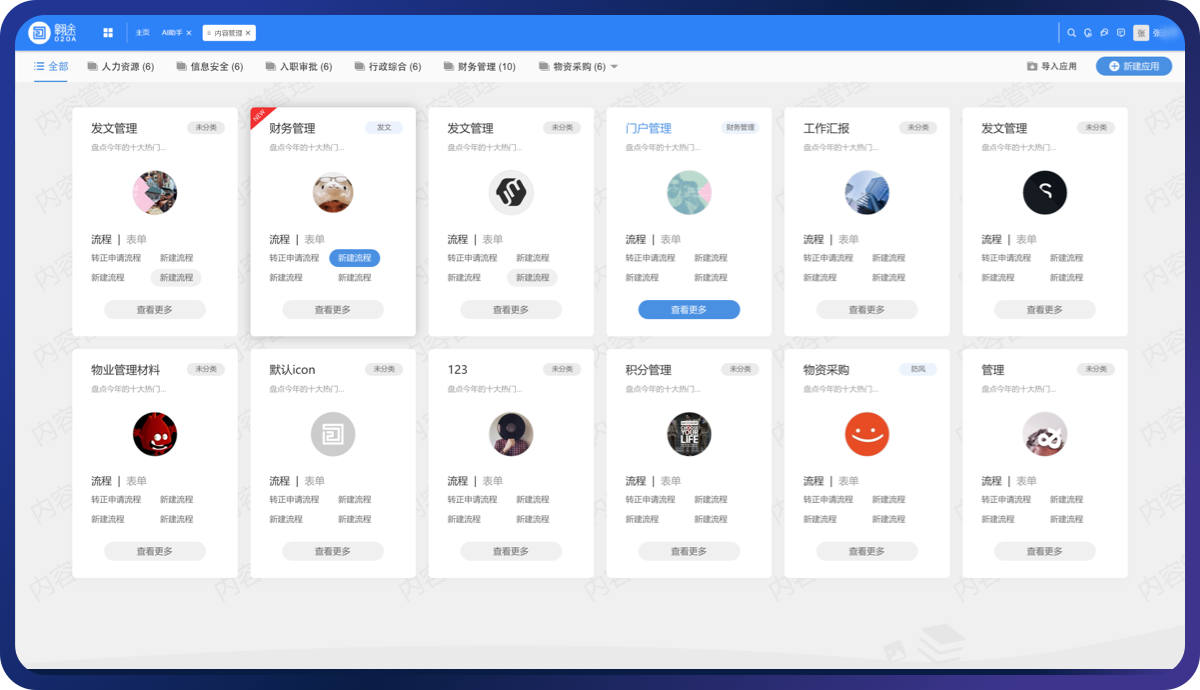Click the 123 card avatar photo

[x=511, y=434]
